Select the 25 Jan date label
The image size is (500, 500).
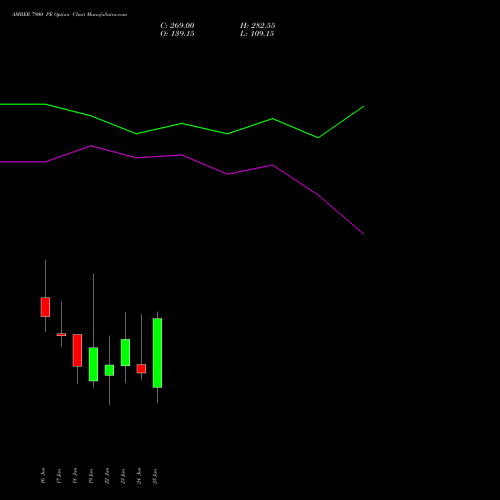155,476
